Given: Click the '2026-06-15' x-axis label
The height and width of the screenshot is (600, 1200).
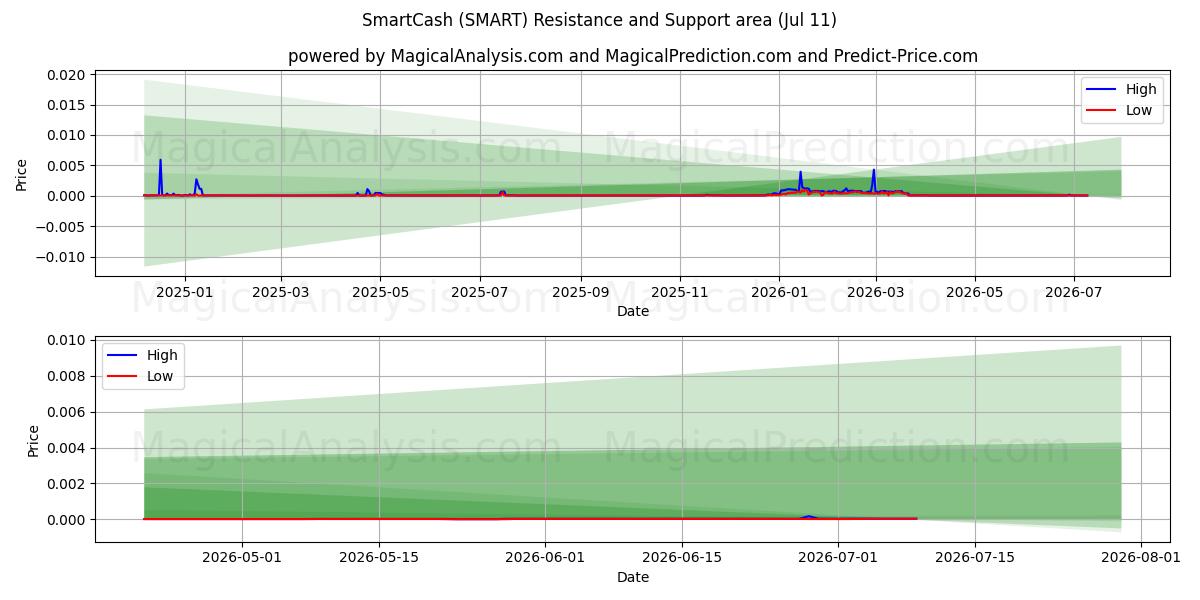Looking at the screenshot, I should click(x=683, y=558).
